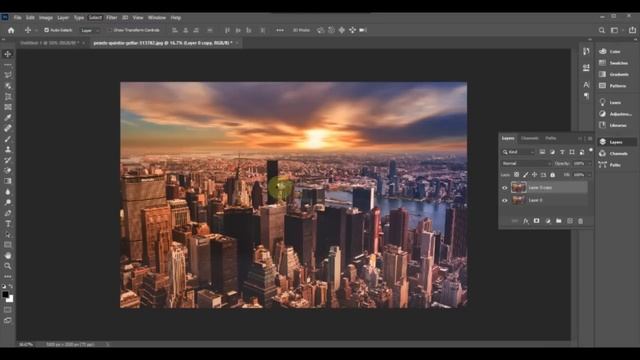Viewport: 640px width, 360px height.
Task: Open the Auto-Select Layer dropdown
Action: [90, 30]
